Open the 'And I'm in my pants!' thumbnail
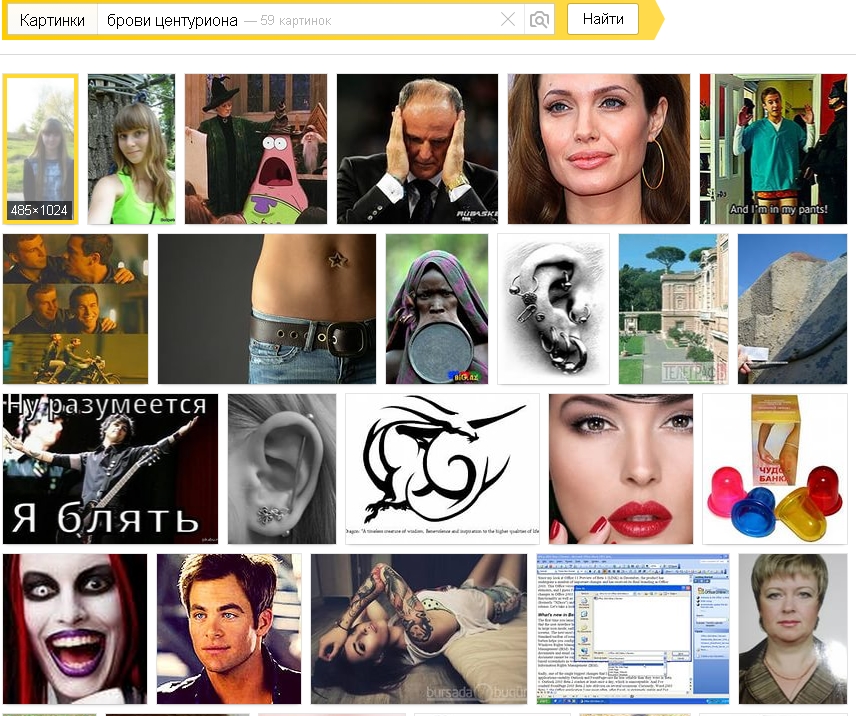Image resolution: width=856 pixels, height=716 pixels. point(774,149)
